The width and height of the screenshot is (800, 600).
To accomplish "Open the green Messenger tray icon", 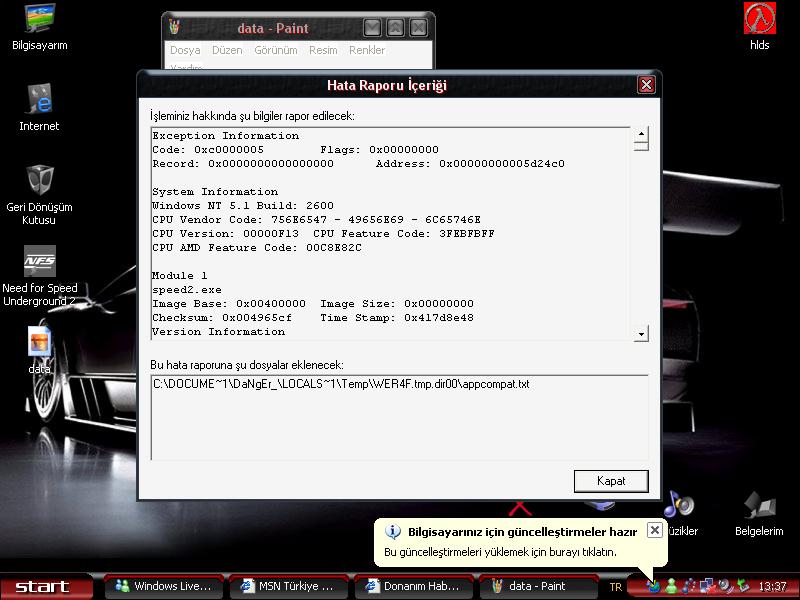I will pyautogui.click(x=671, y=586).
